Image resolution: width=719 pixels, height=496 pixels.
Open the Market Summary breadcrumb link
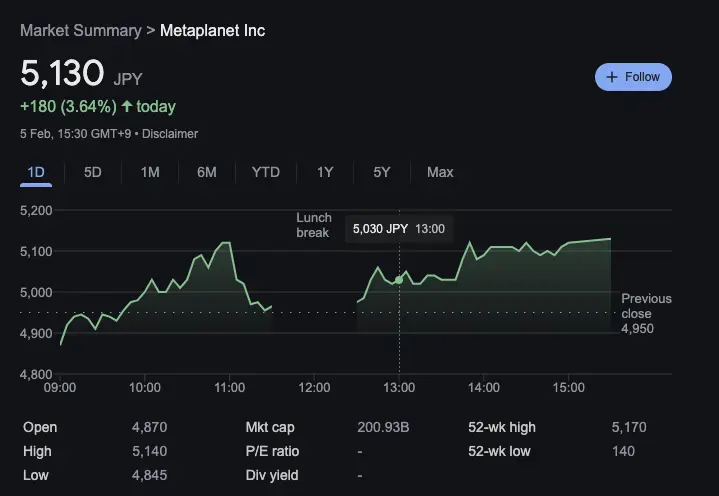pos(80,30)
